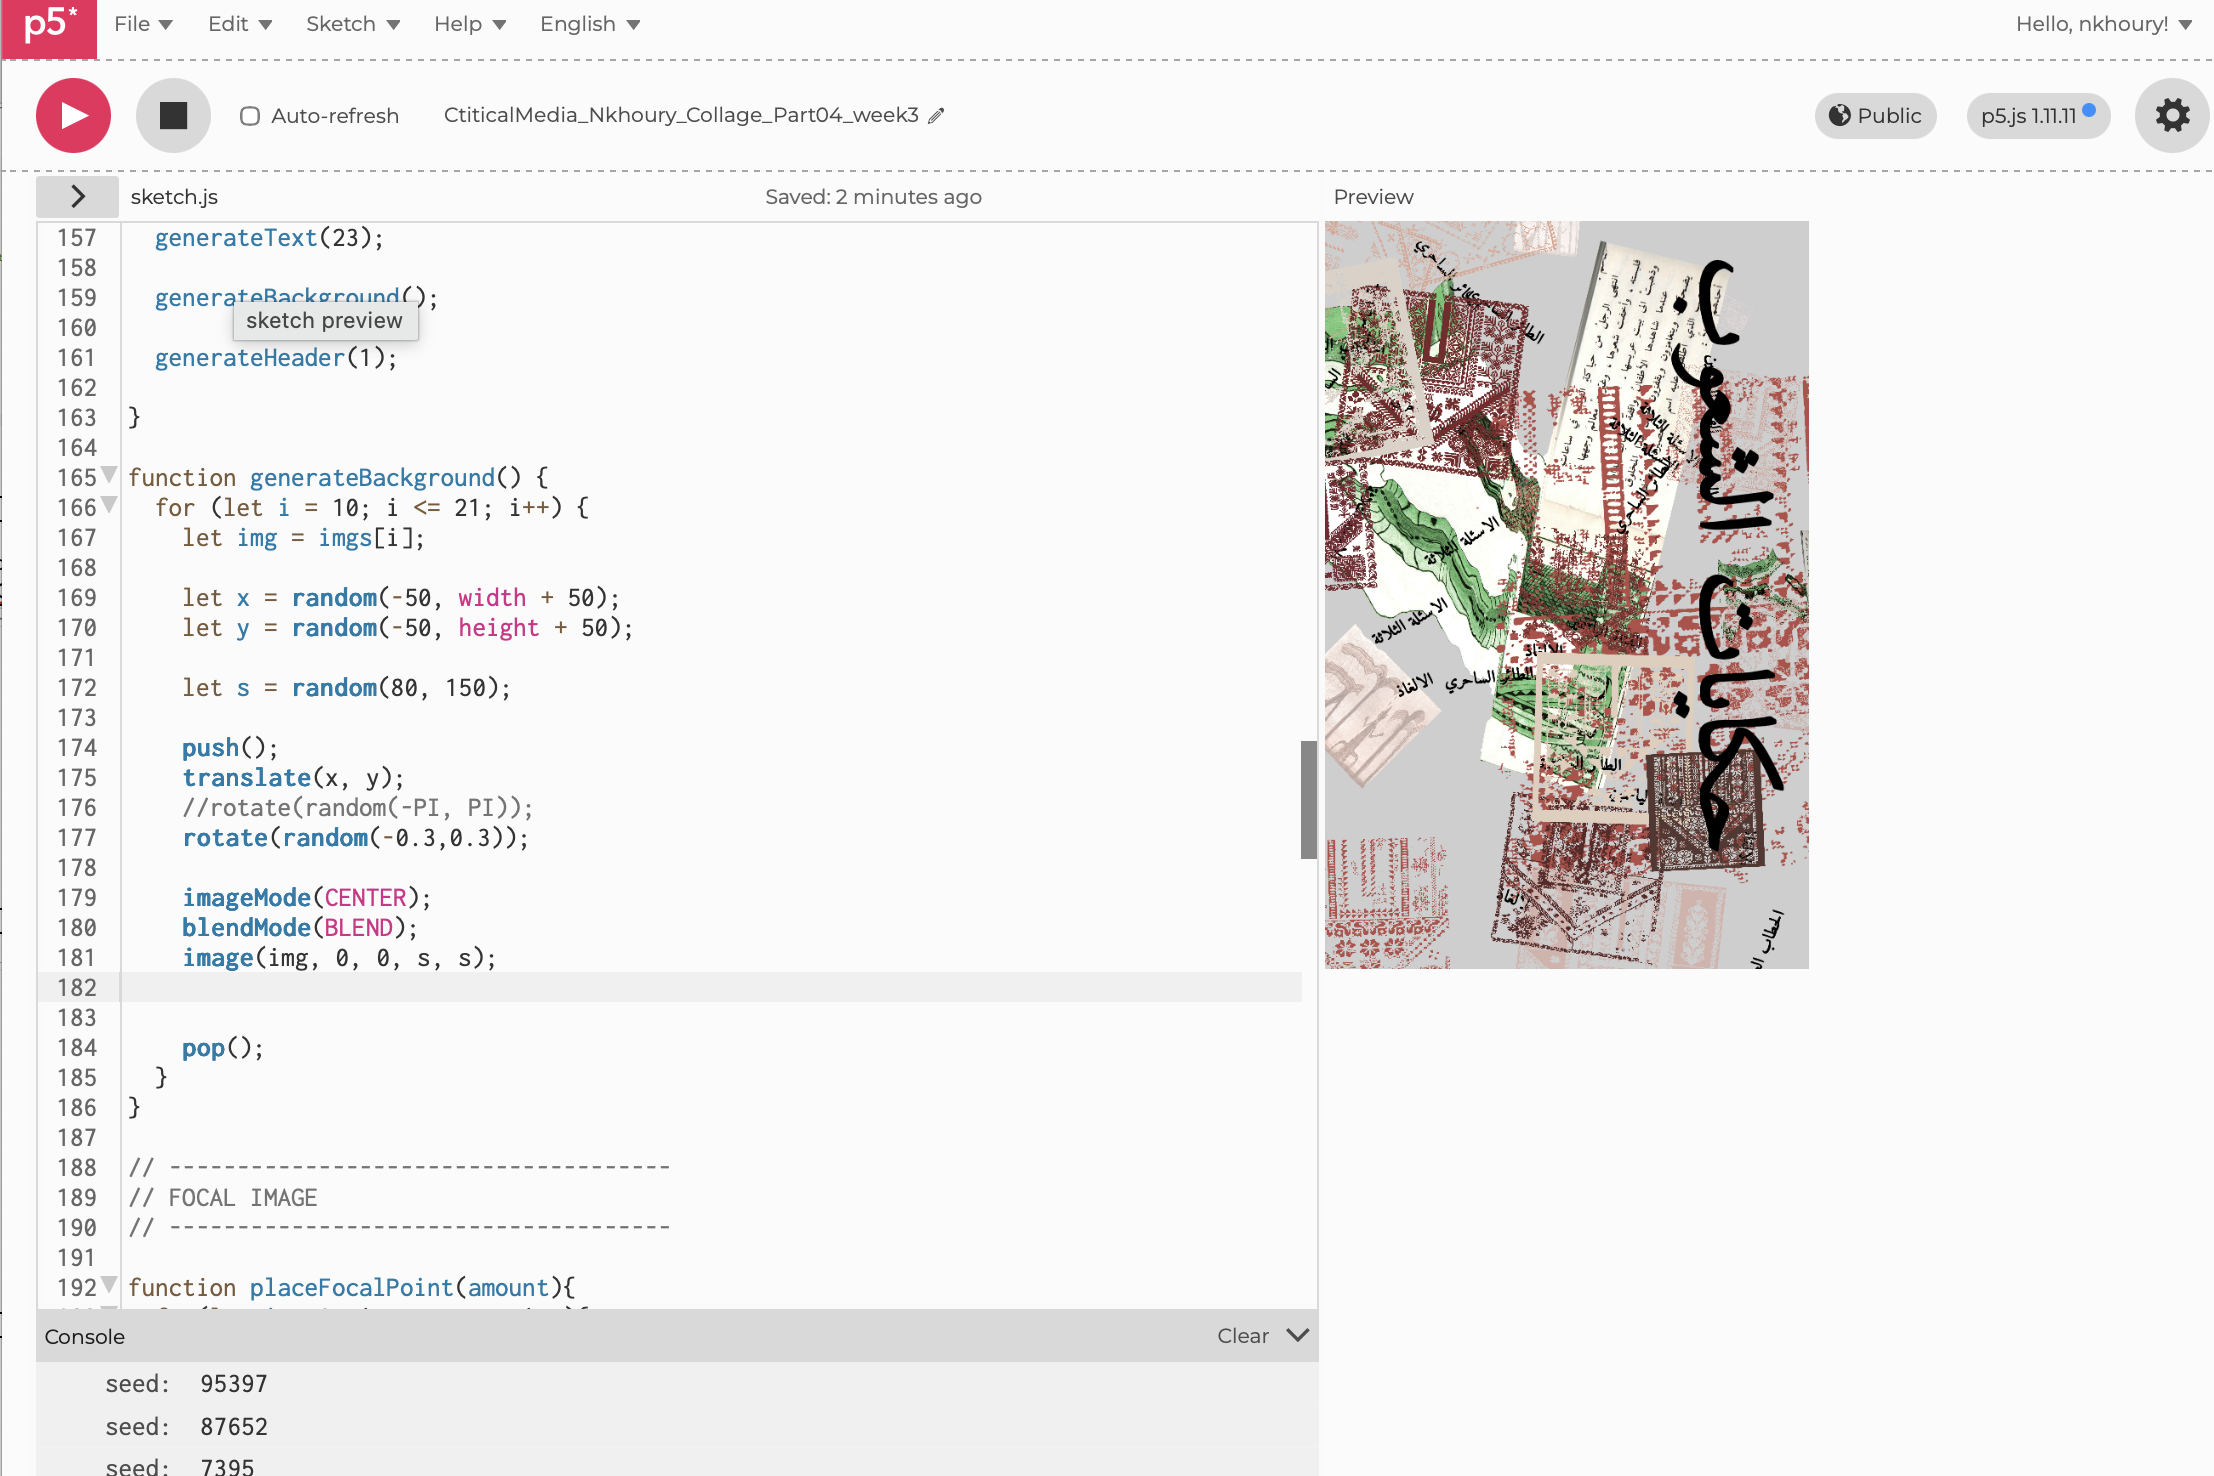Toggle the Public visibility button
The image size is (2214, 1476).
click(x=1875, y=116)
